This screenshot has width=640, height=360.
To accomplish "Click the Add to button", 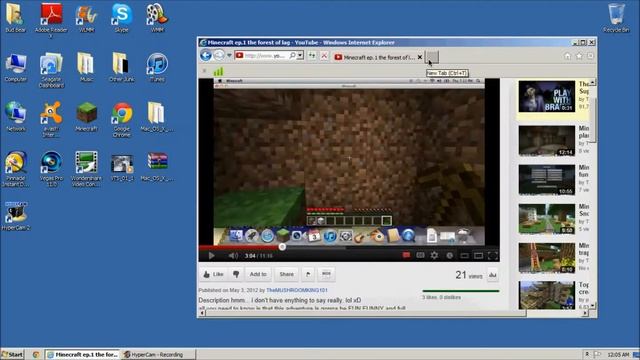I will click(x=258, y=274).
